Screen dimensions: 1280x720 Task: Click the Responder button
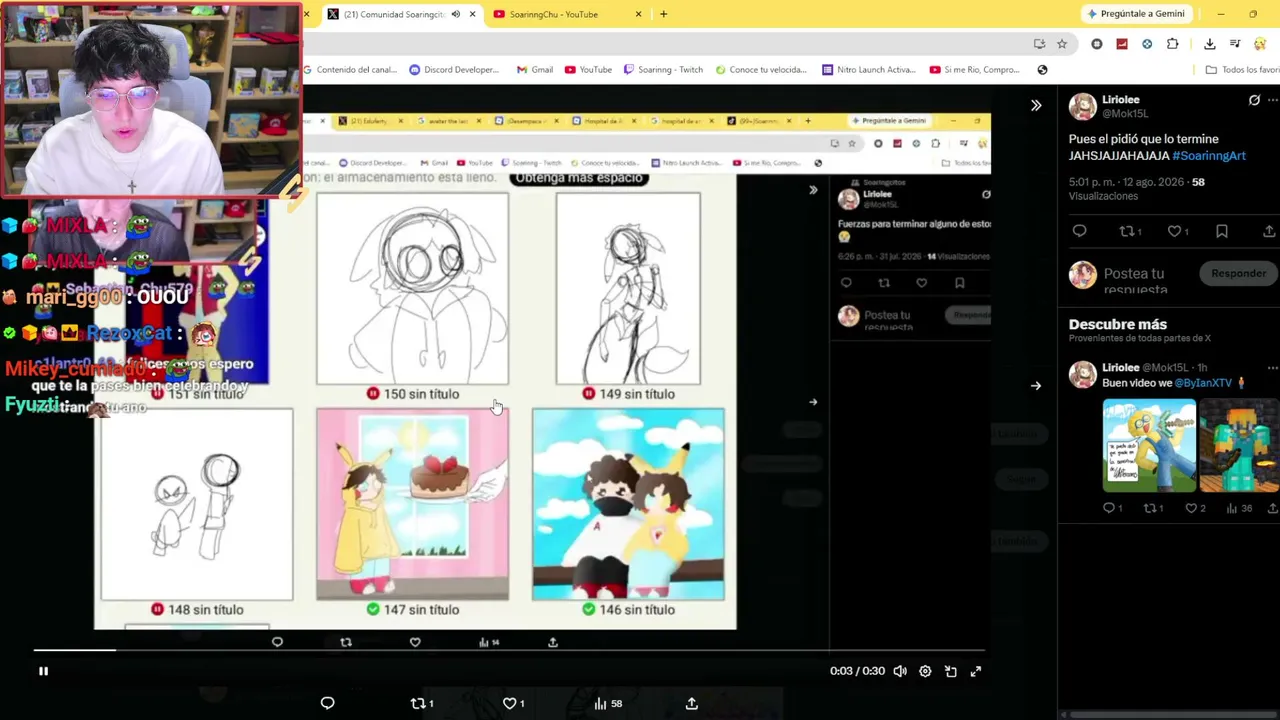click(1238, 274)
